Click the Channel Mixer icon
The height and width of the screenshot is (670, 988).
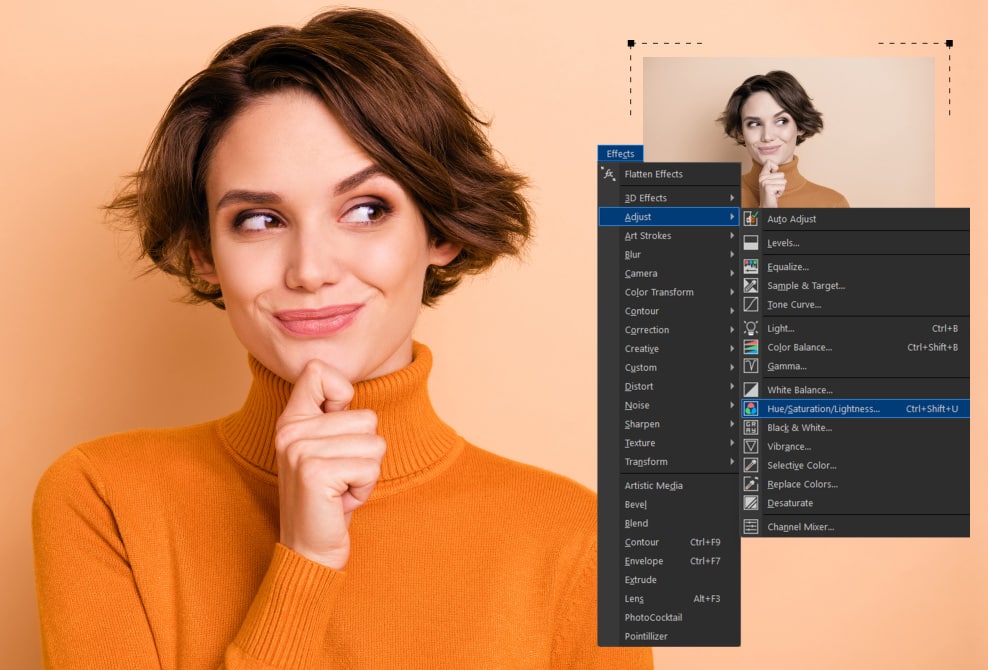pos(751,527)
